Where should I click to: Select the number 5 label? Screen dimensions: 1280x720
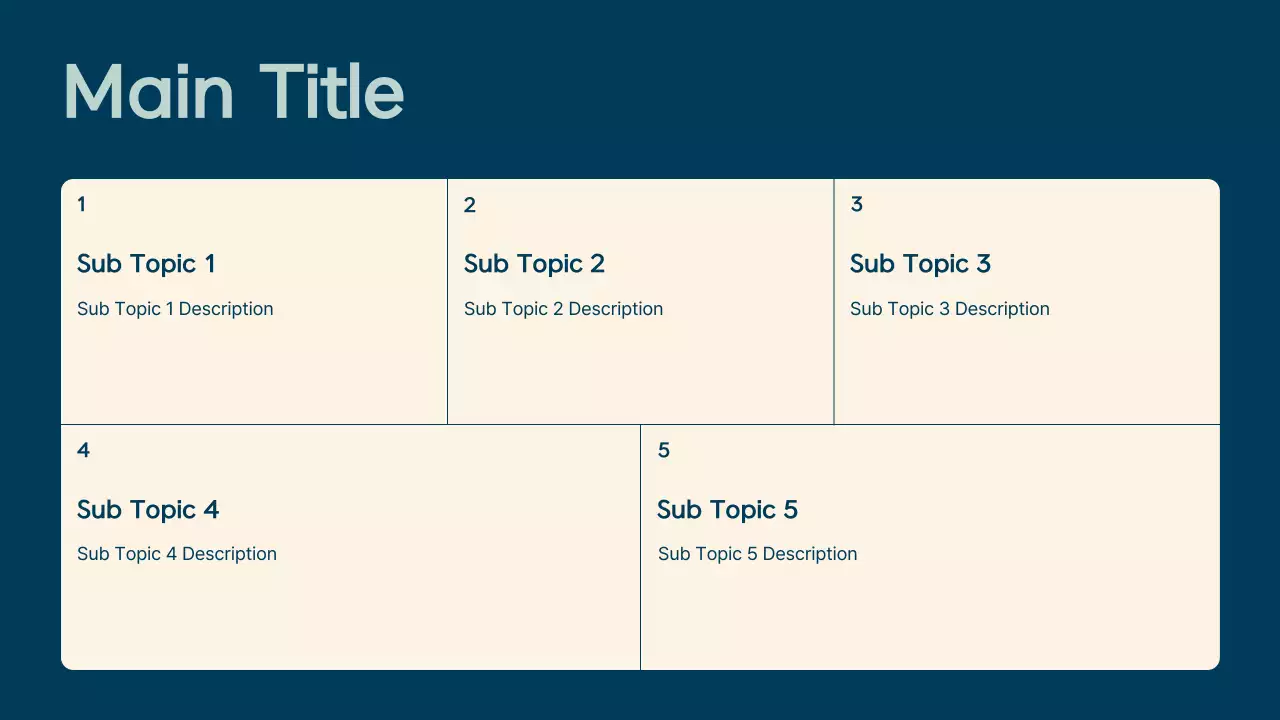tap(664, 451)
